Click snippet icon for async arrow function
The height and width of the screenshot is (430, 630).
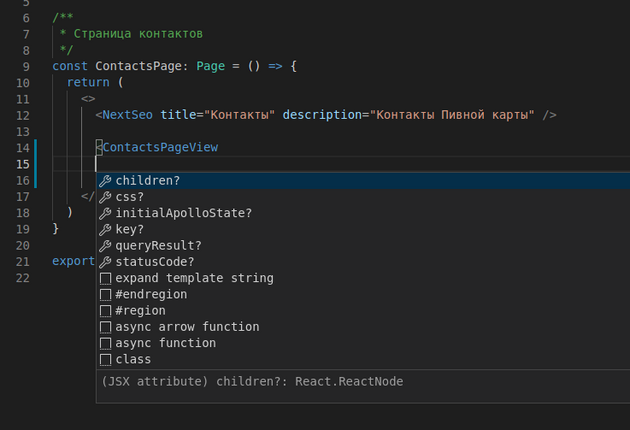click(105, 327)
